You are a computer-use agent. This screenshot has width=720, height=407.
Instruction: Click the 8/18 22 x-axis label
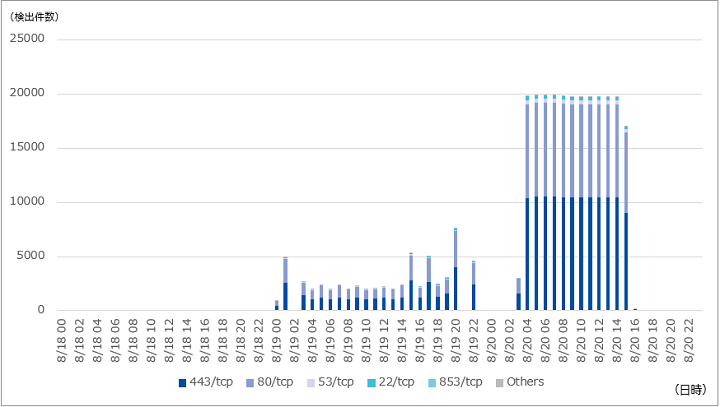click(259, 341)
